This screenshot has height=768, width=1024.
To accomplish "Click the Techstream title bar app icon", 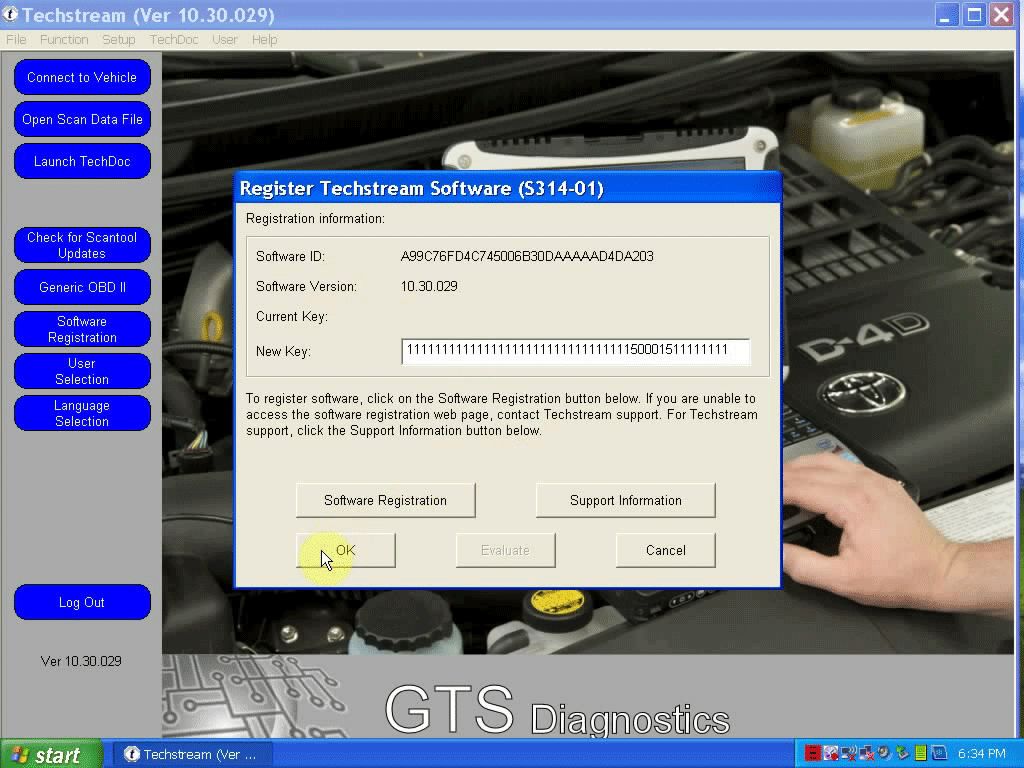I will [x=10, y=14].
